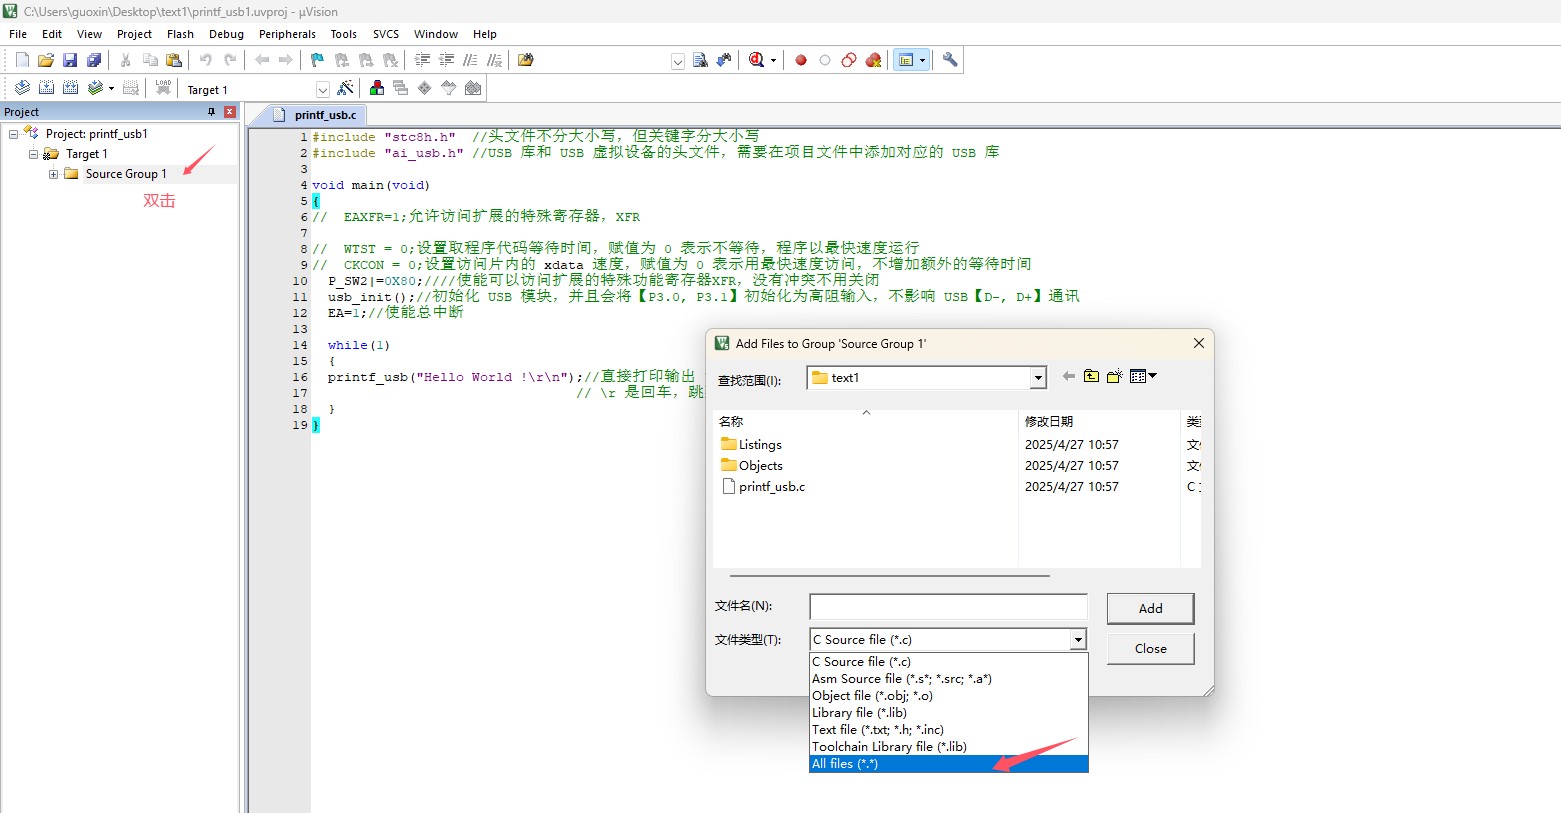Open the File menu

point(18,34)
